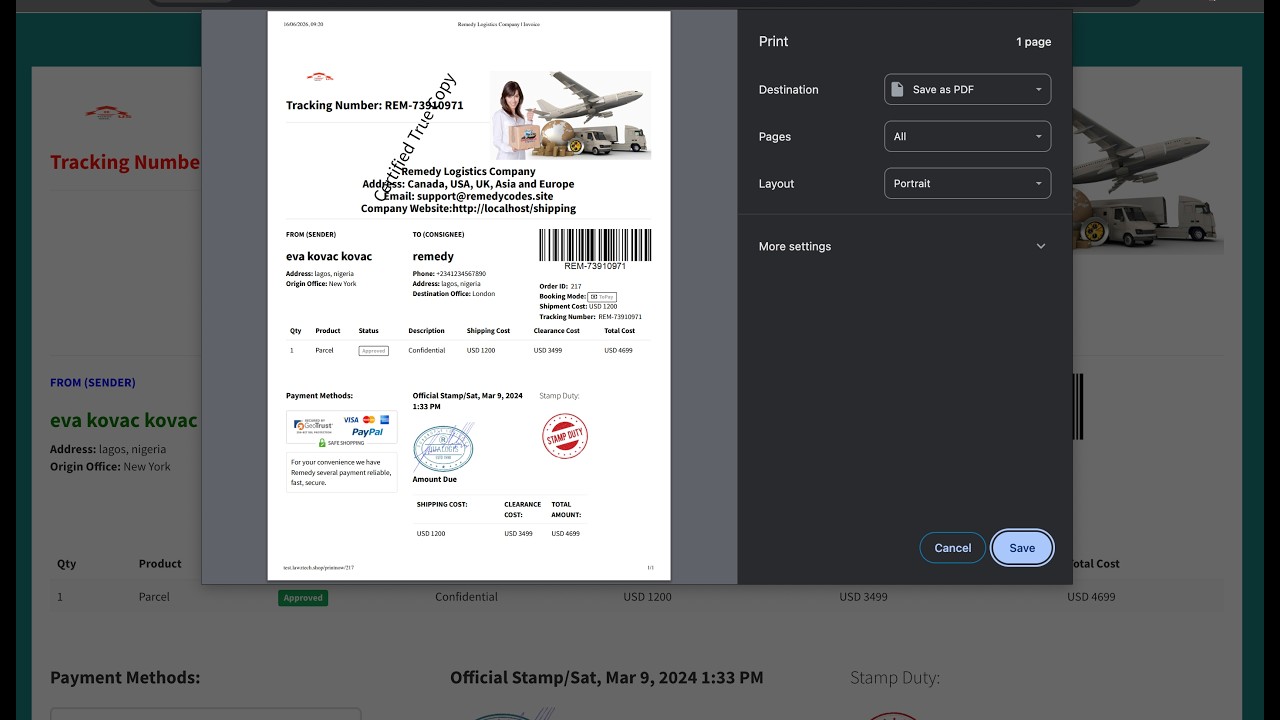Click 'Tracking Number: REM-73910971' heading in preview
Image resolution: width=1280 pixels, height=720 pixels.
point(374,105)
